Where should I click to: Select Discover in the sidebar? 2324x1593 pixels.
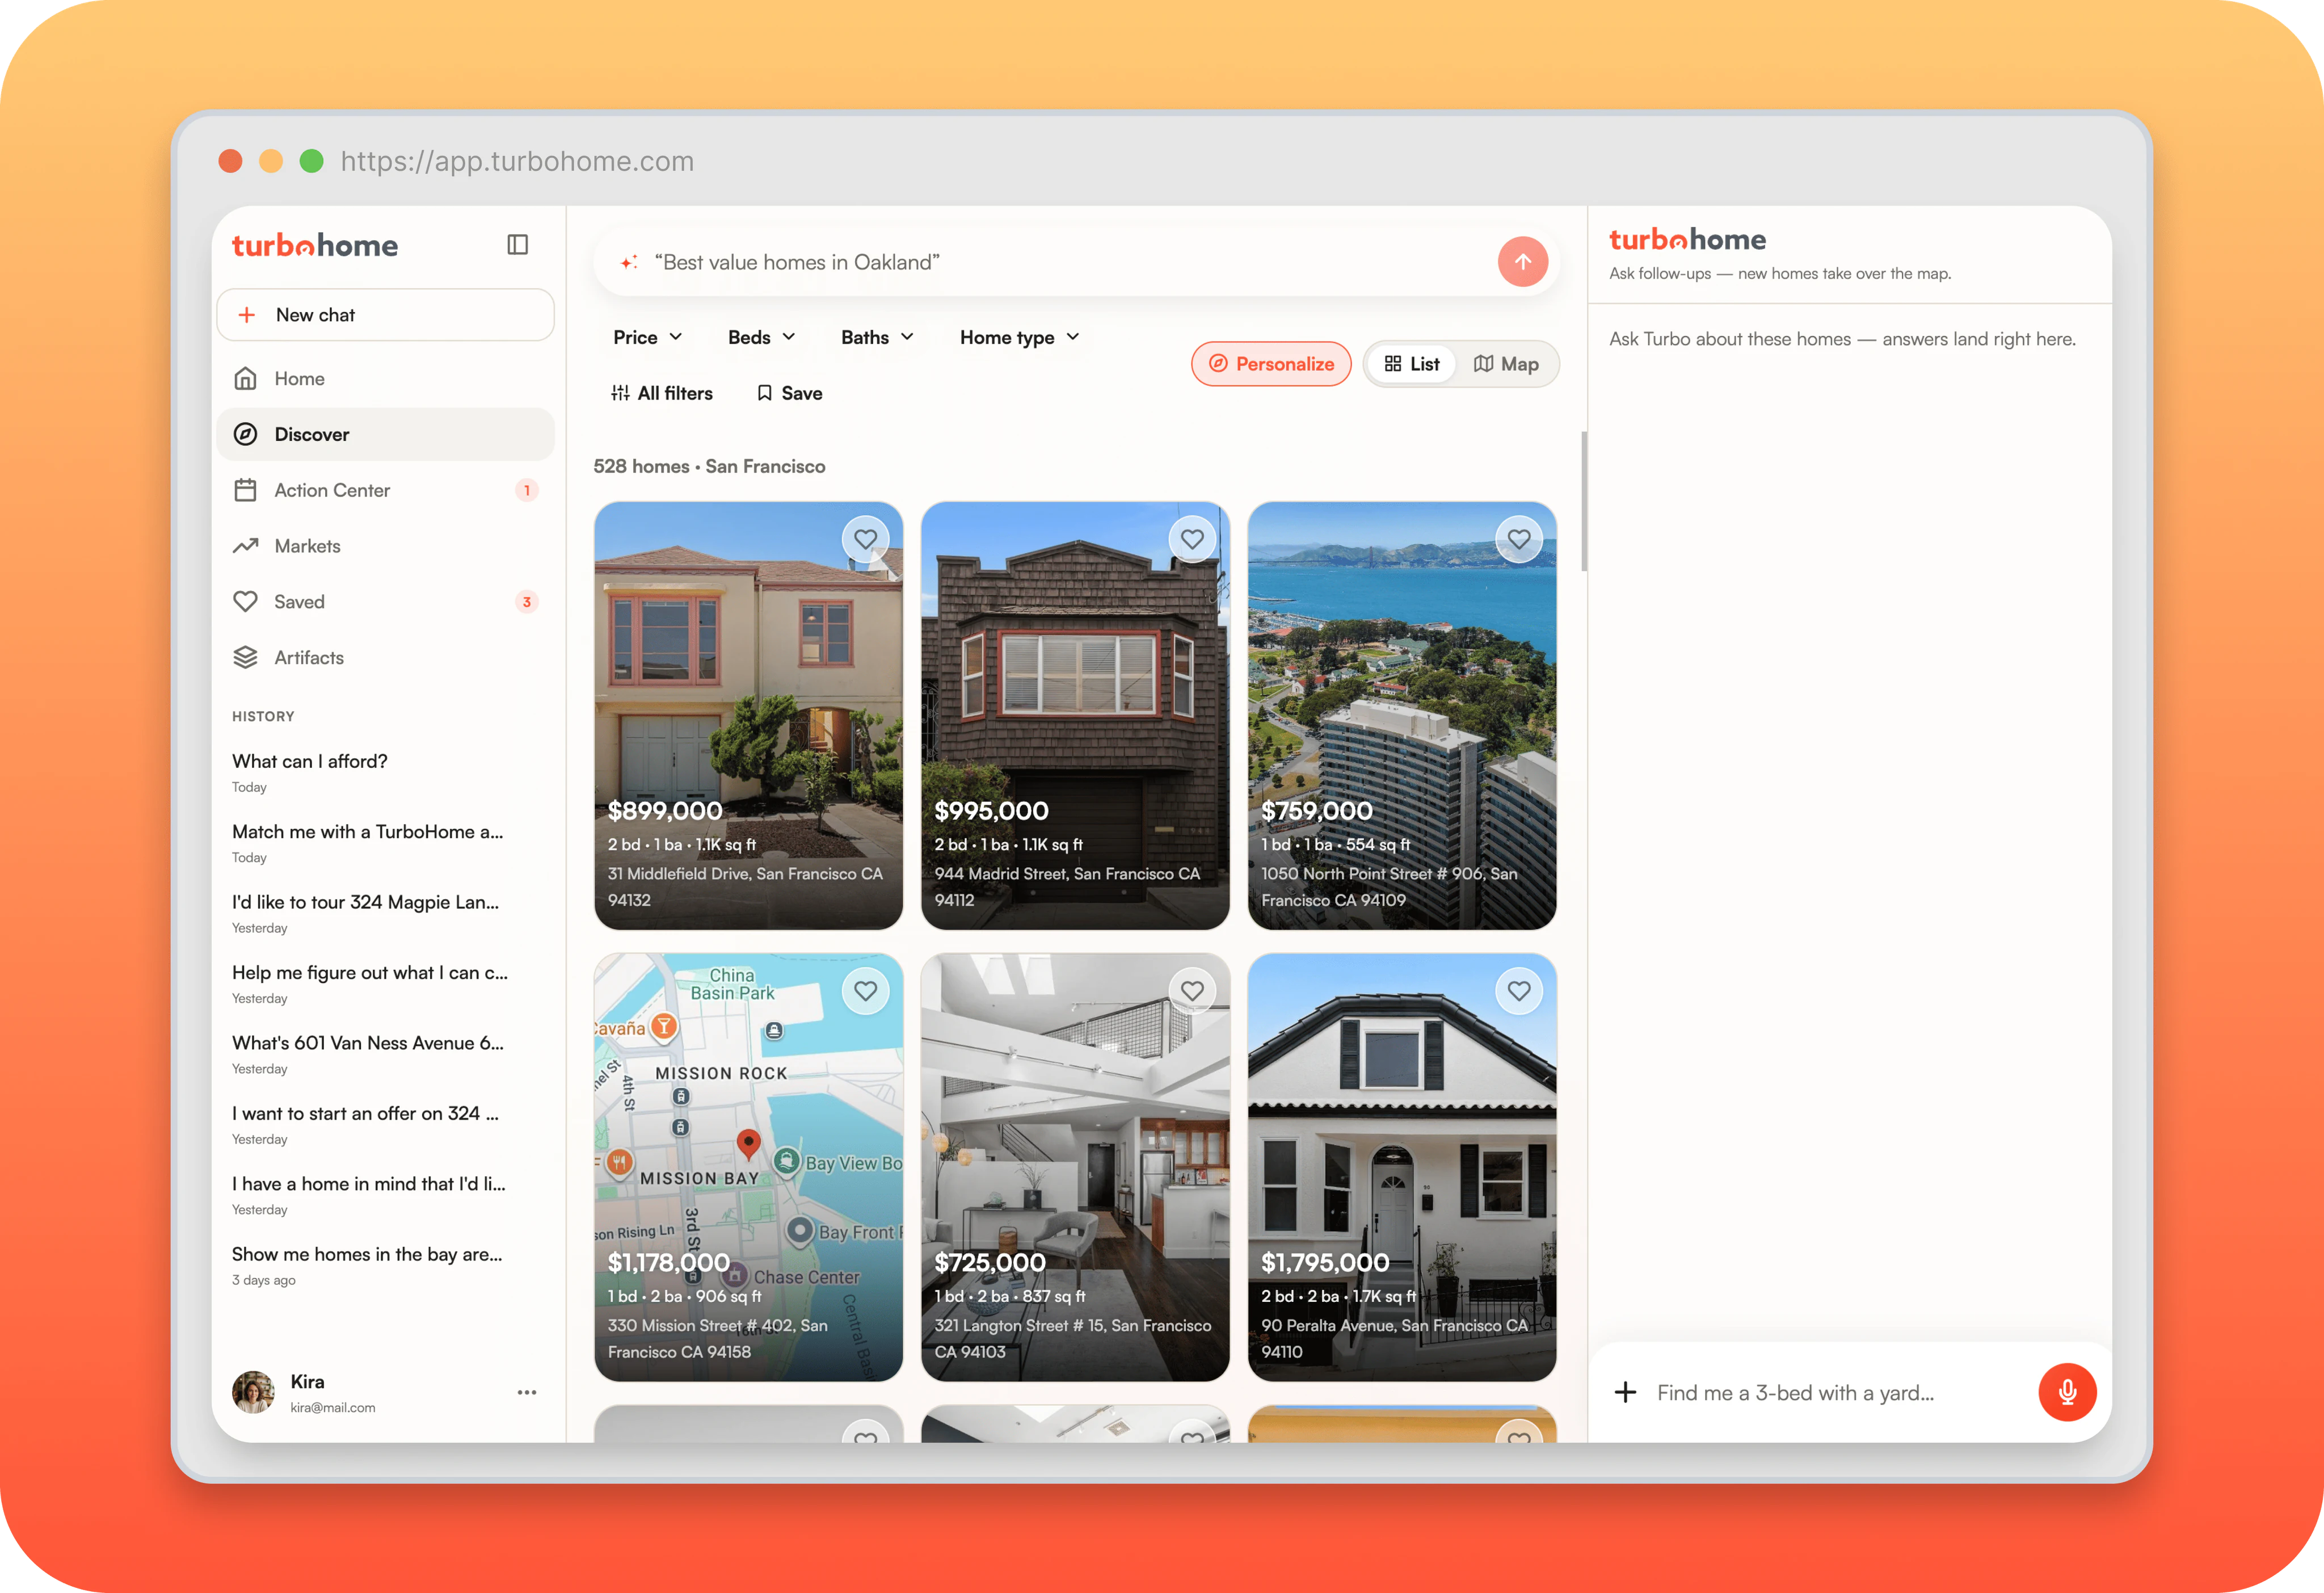coord(385,434)
